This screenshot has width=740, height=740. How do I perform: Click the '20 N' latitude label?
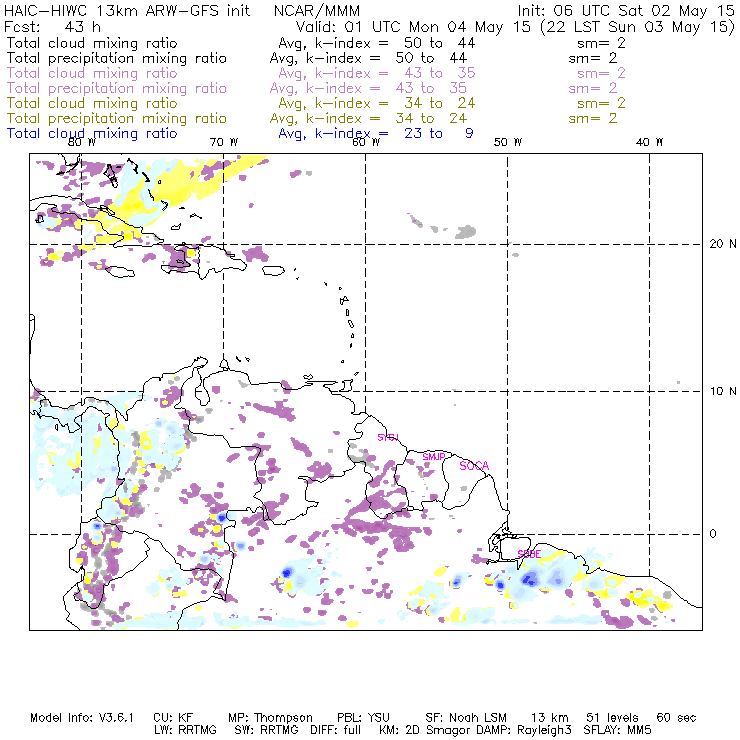click(x=723, y=244)
